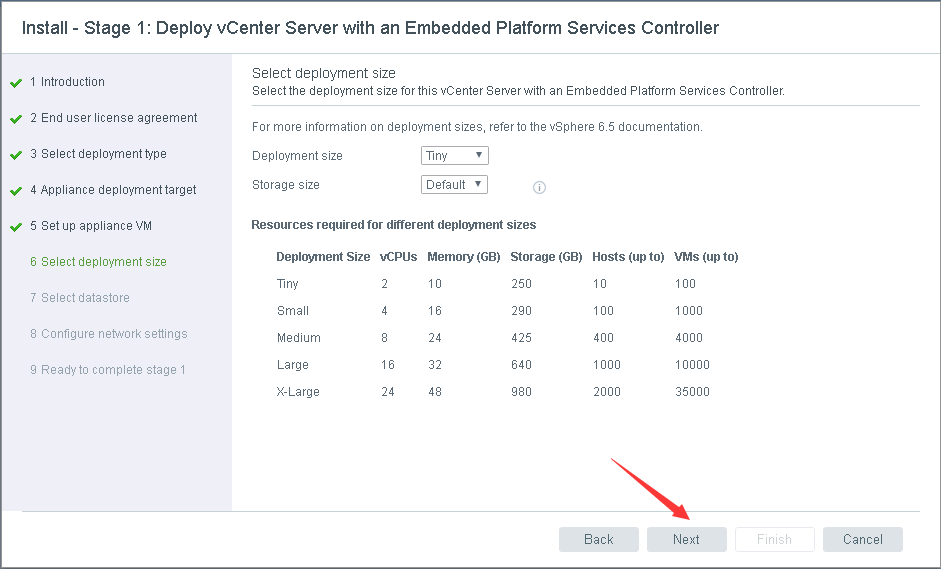The height and width of the screenshot is (569, 941).
Task: Select step 7 Select datastore
Action: coord(80,298)
